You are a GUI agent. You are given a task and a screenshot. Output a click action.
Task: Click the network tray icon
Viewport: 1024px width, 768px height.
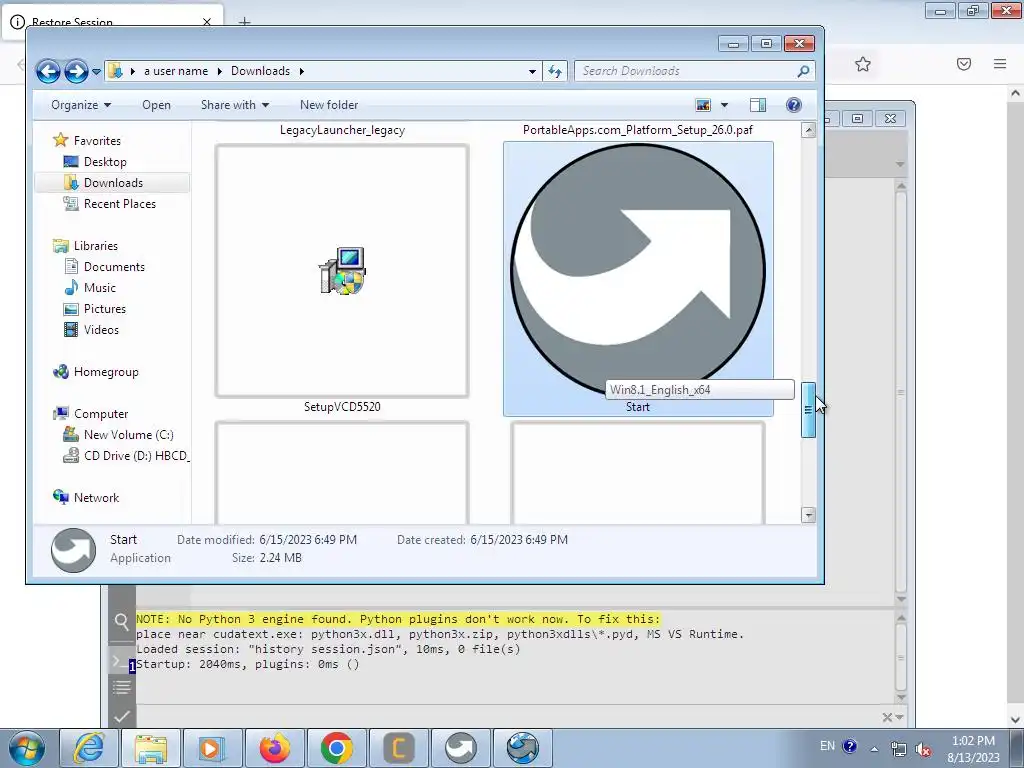(x=899, y=749)
